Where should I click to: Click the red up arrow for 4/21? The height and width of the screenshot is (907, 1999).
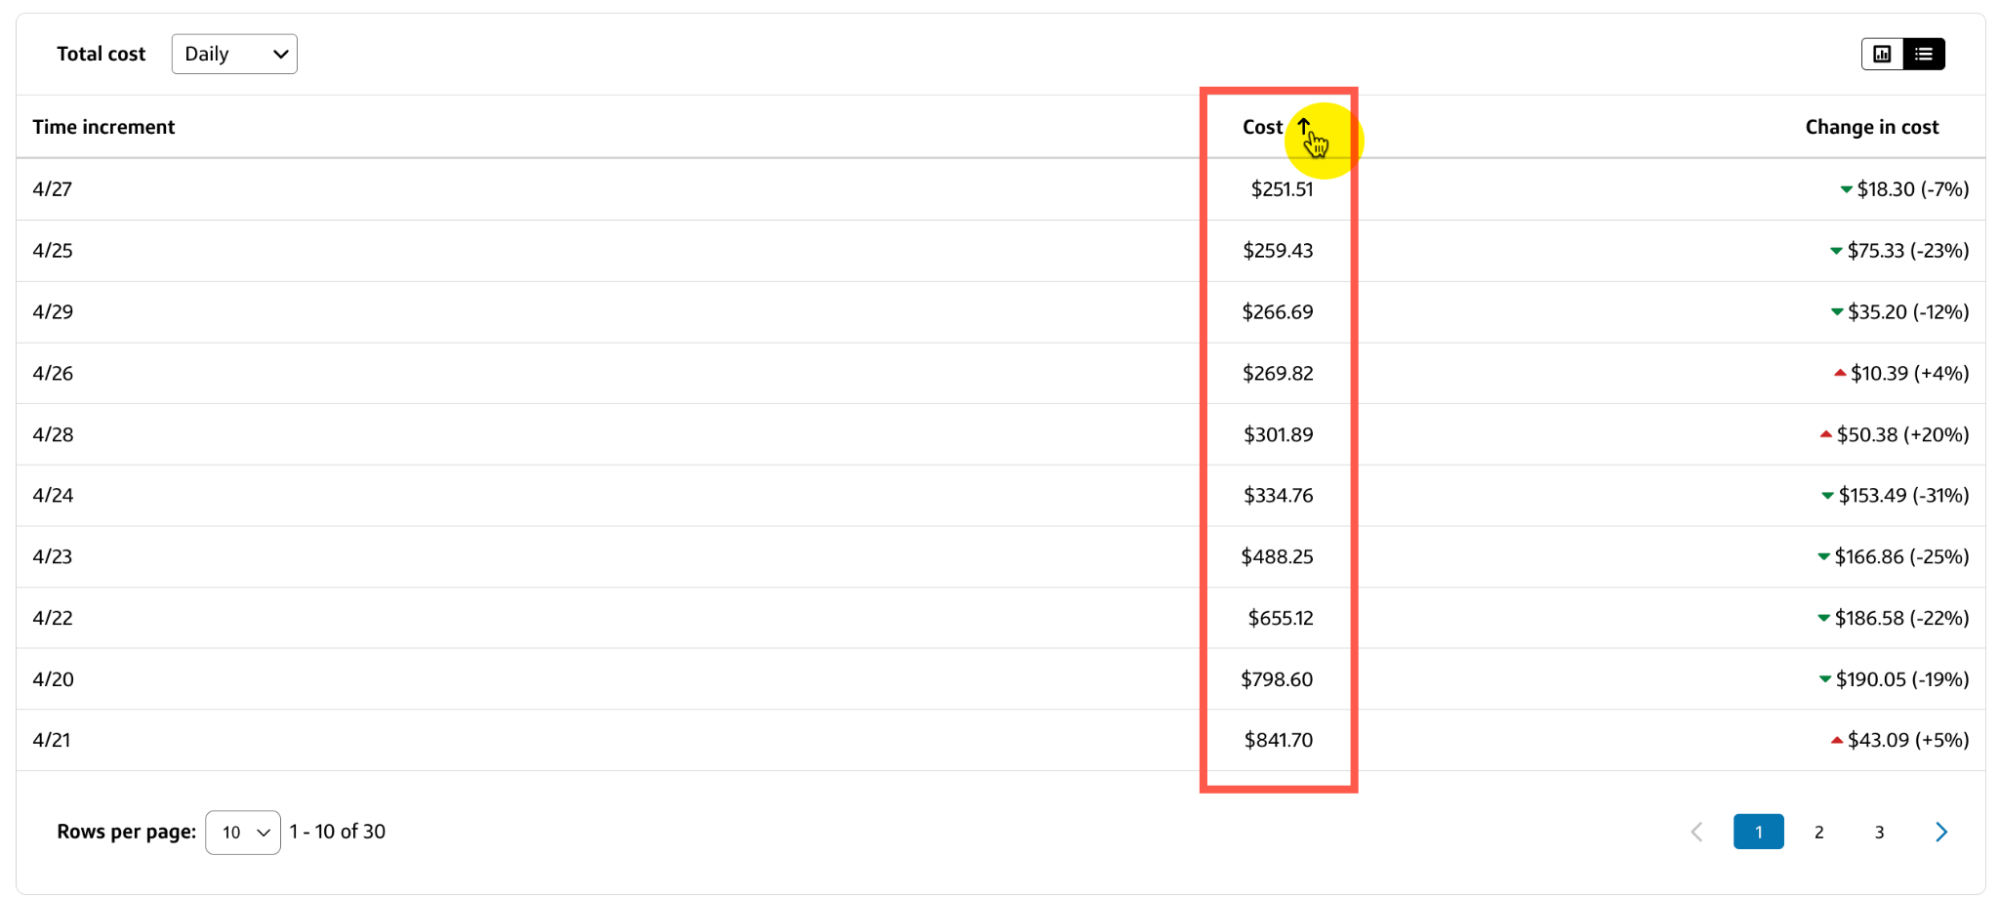(1837, 740)
